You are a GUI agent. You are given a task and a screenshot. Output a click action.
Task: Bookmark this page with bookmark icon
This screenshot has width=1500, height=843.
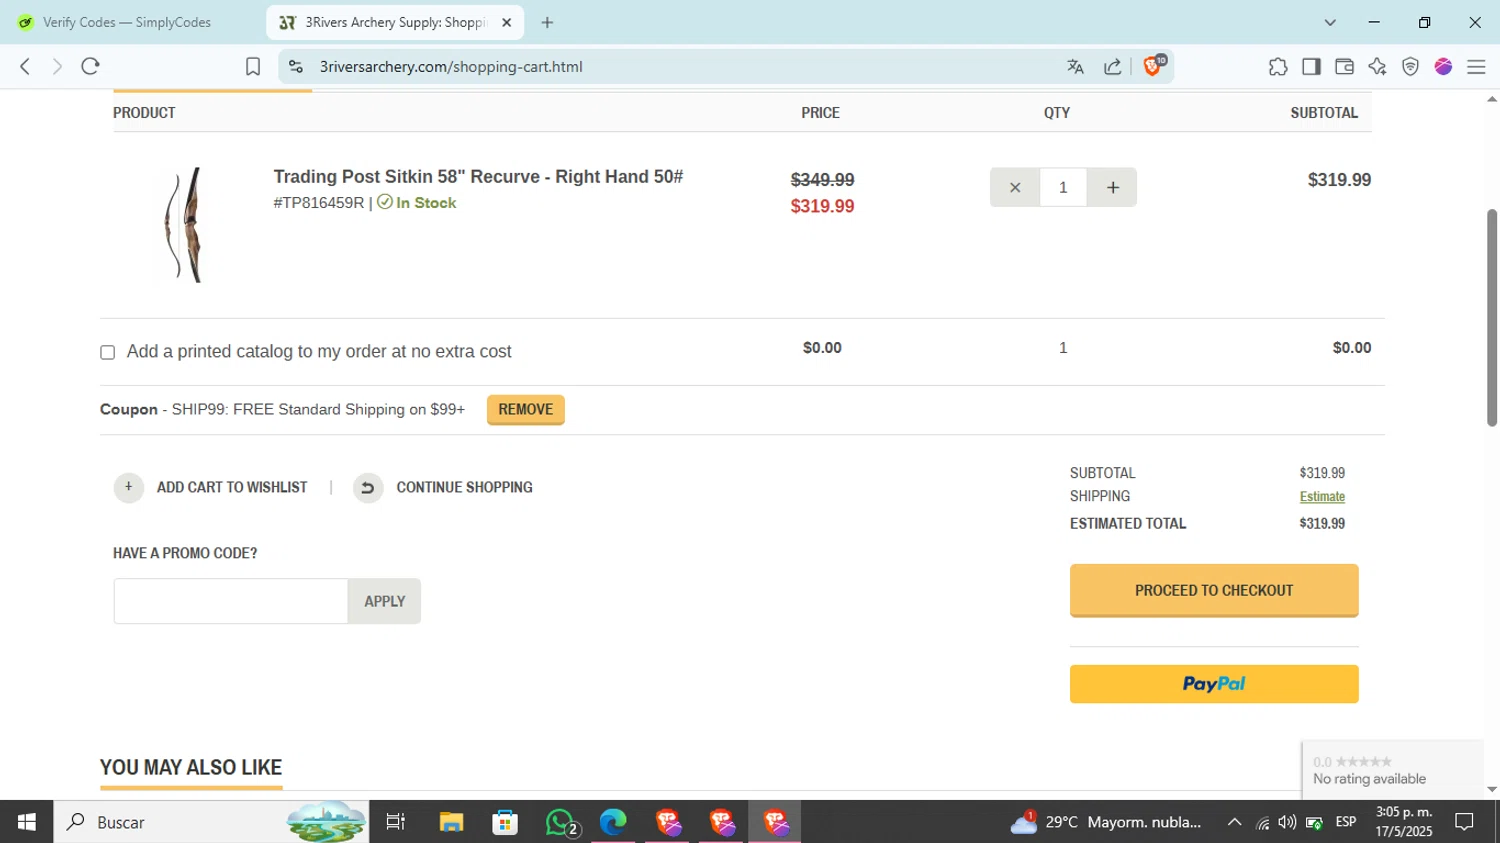253,66
